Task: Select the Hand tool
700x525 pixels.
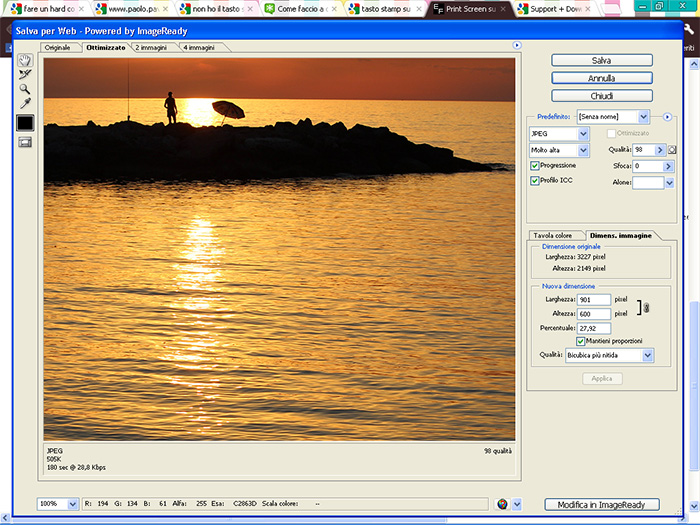Action: click(25, 60)
